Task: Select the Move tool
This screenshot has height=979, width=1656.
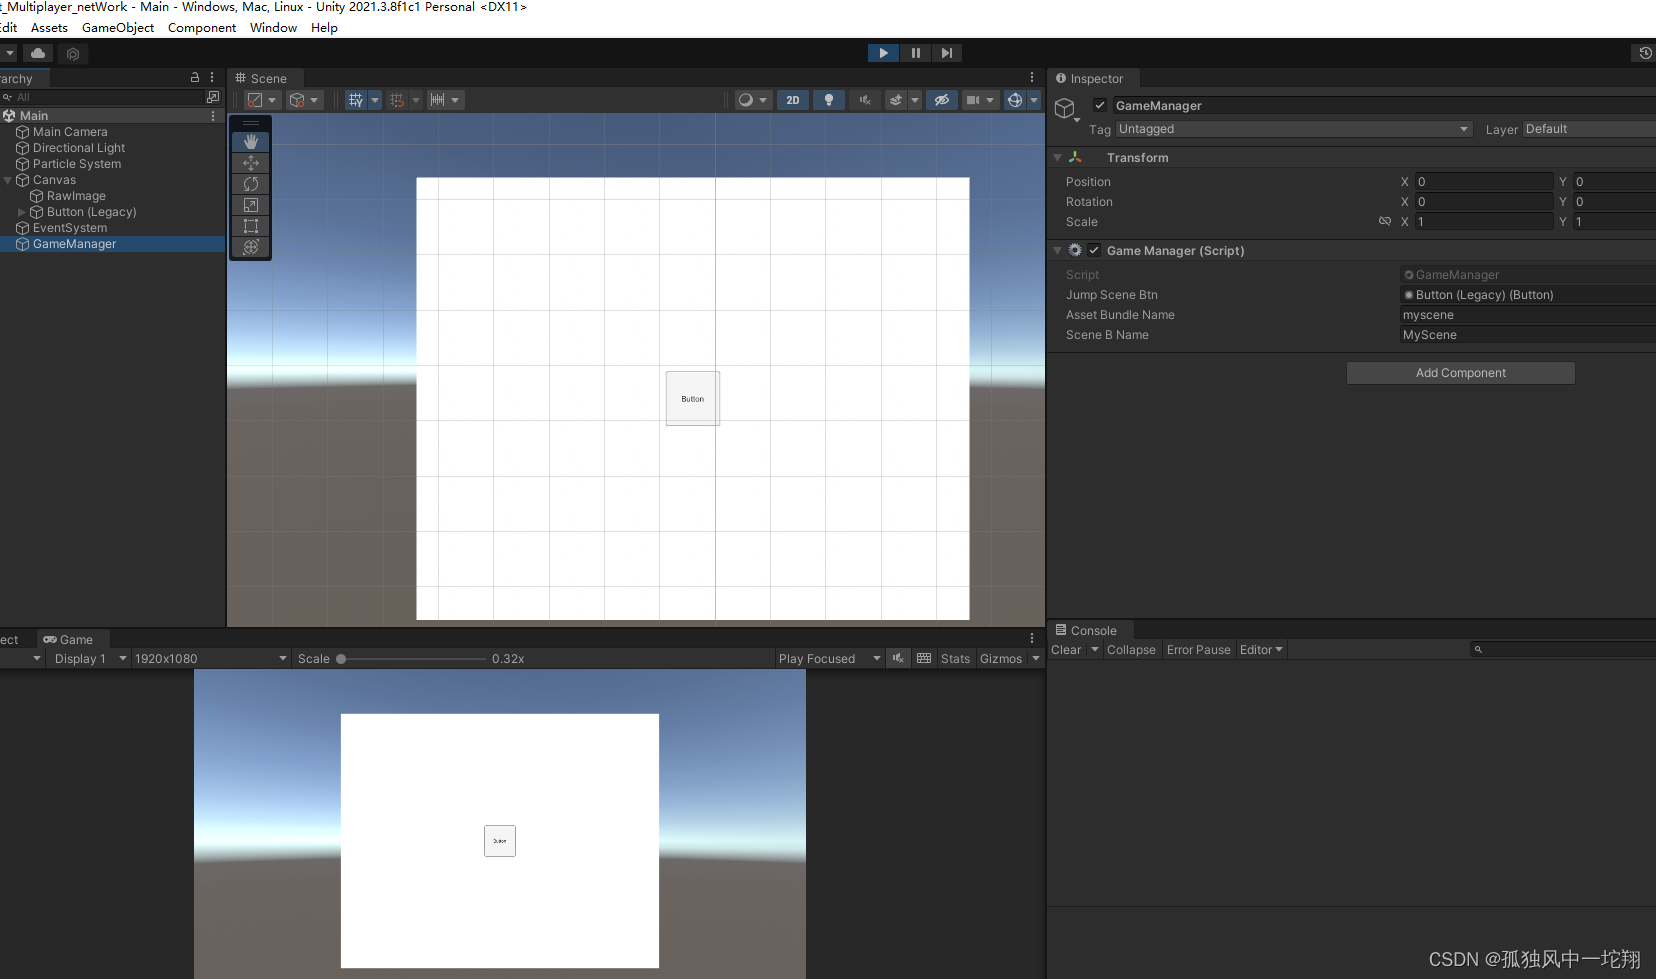Action: point(251,162)
